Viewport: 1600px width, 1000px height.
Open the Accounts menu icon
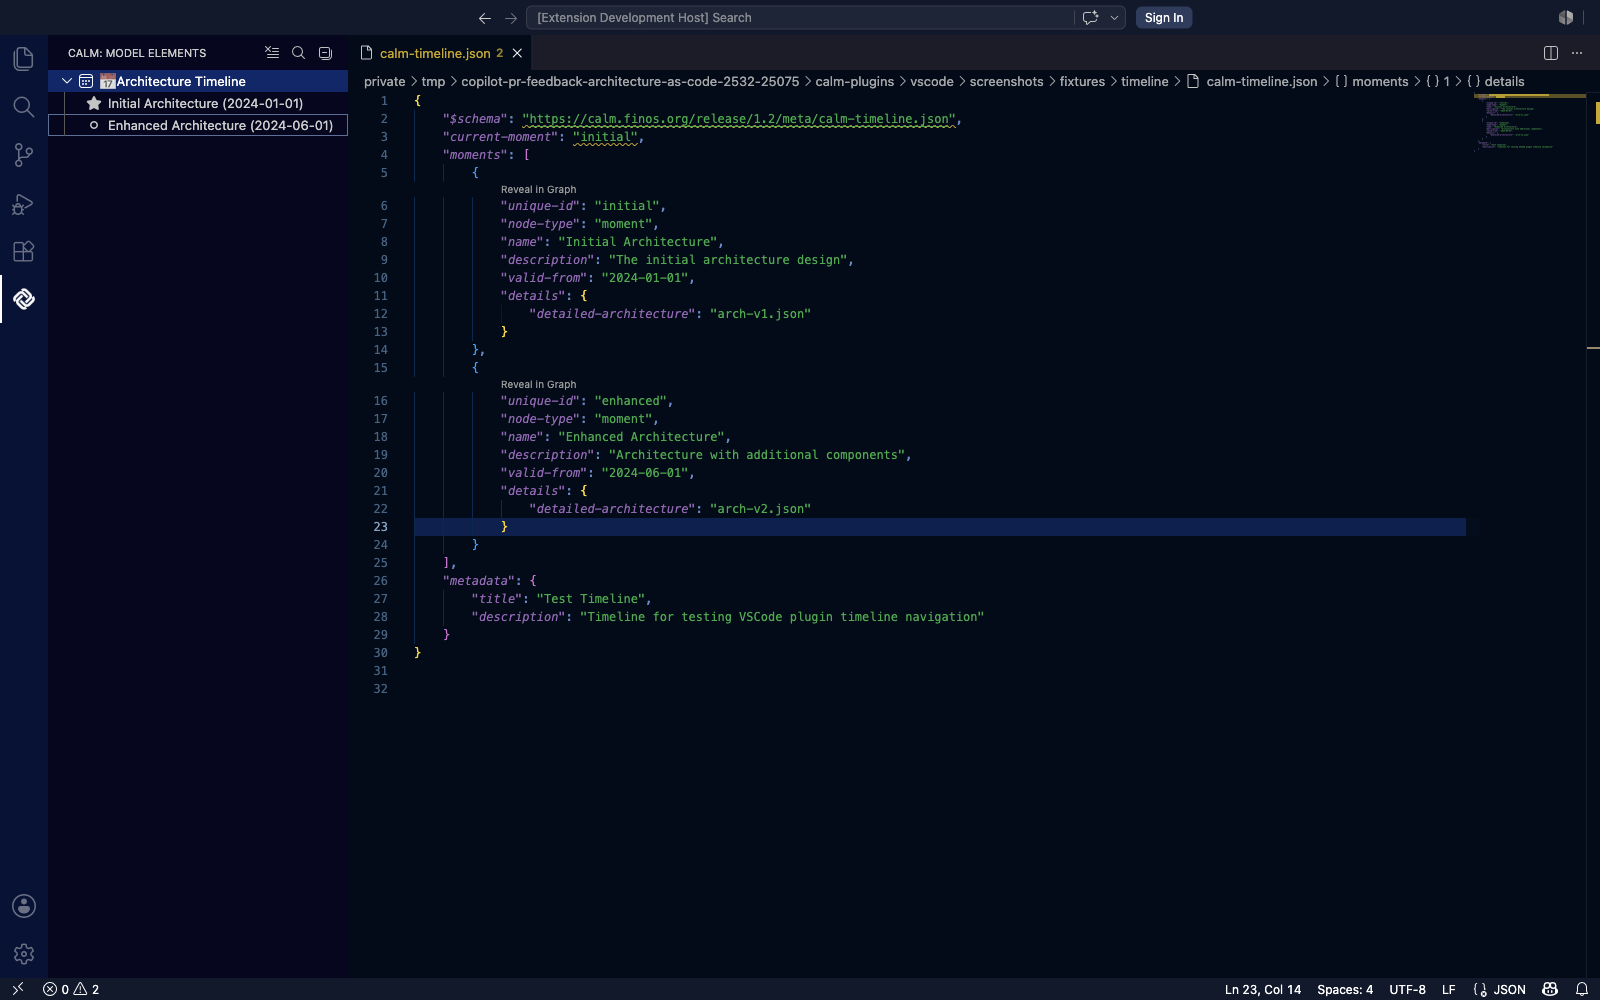coord(24,906)
